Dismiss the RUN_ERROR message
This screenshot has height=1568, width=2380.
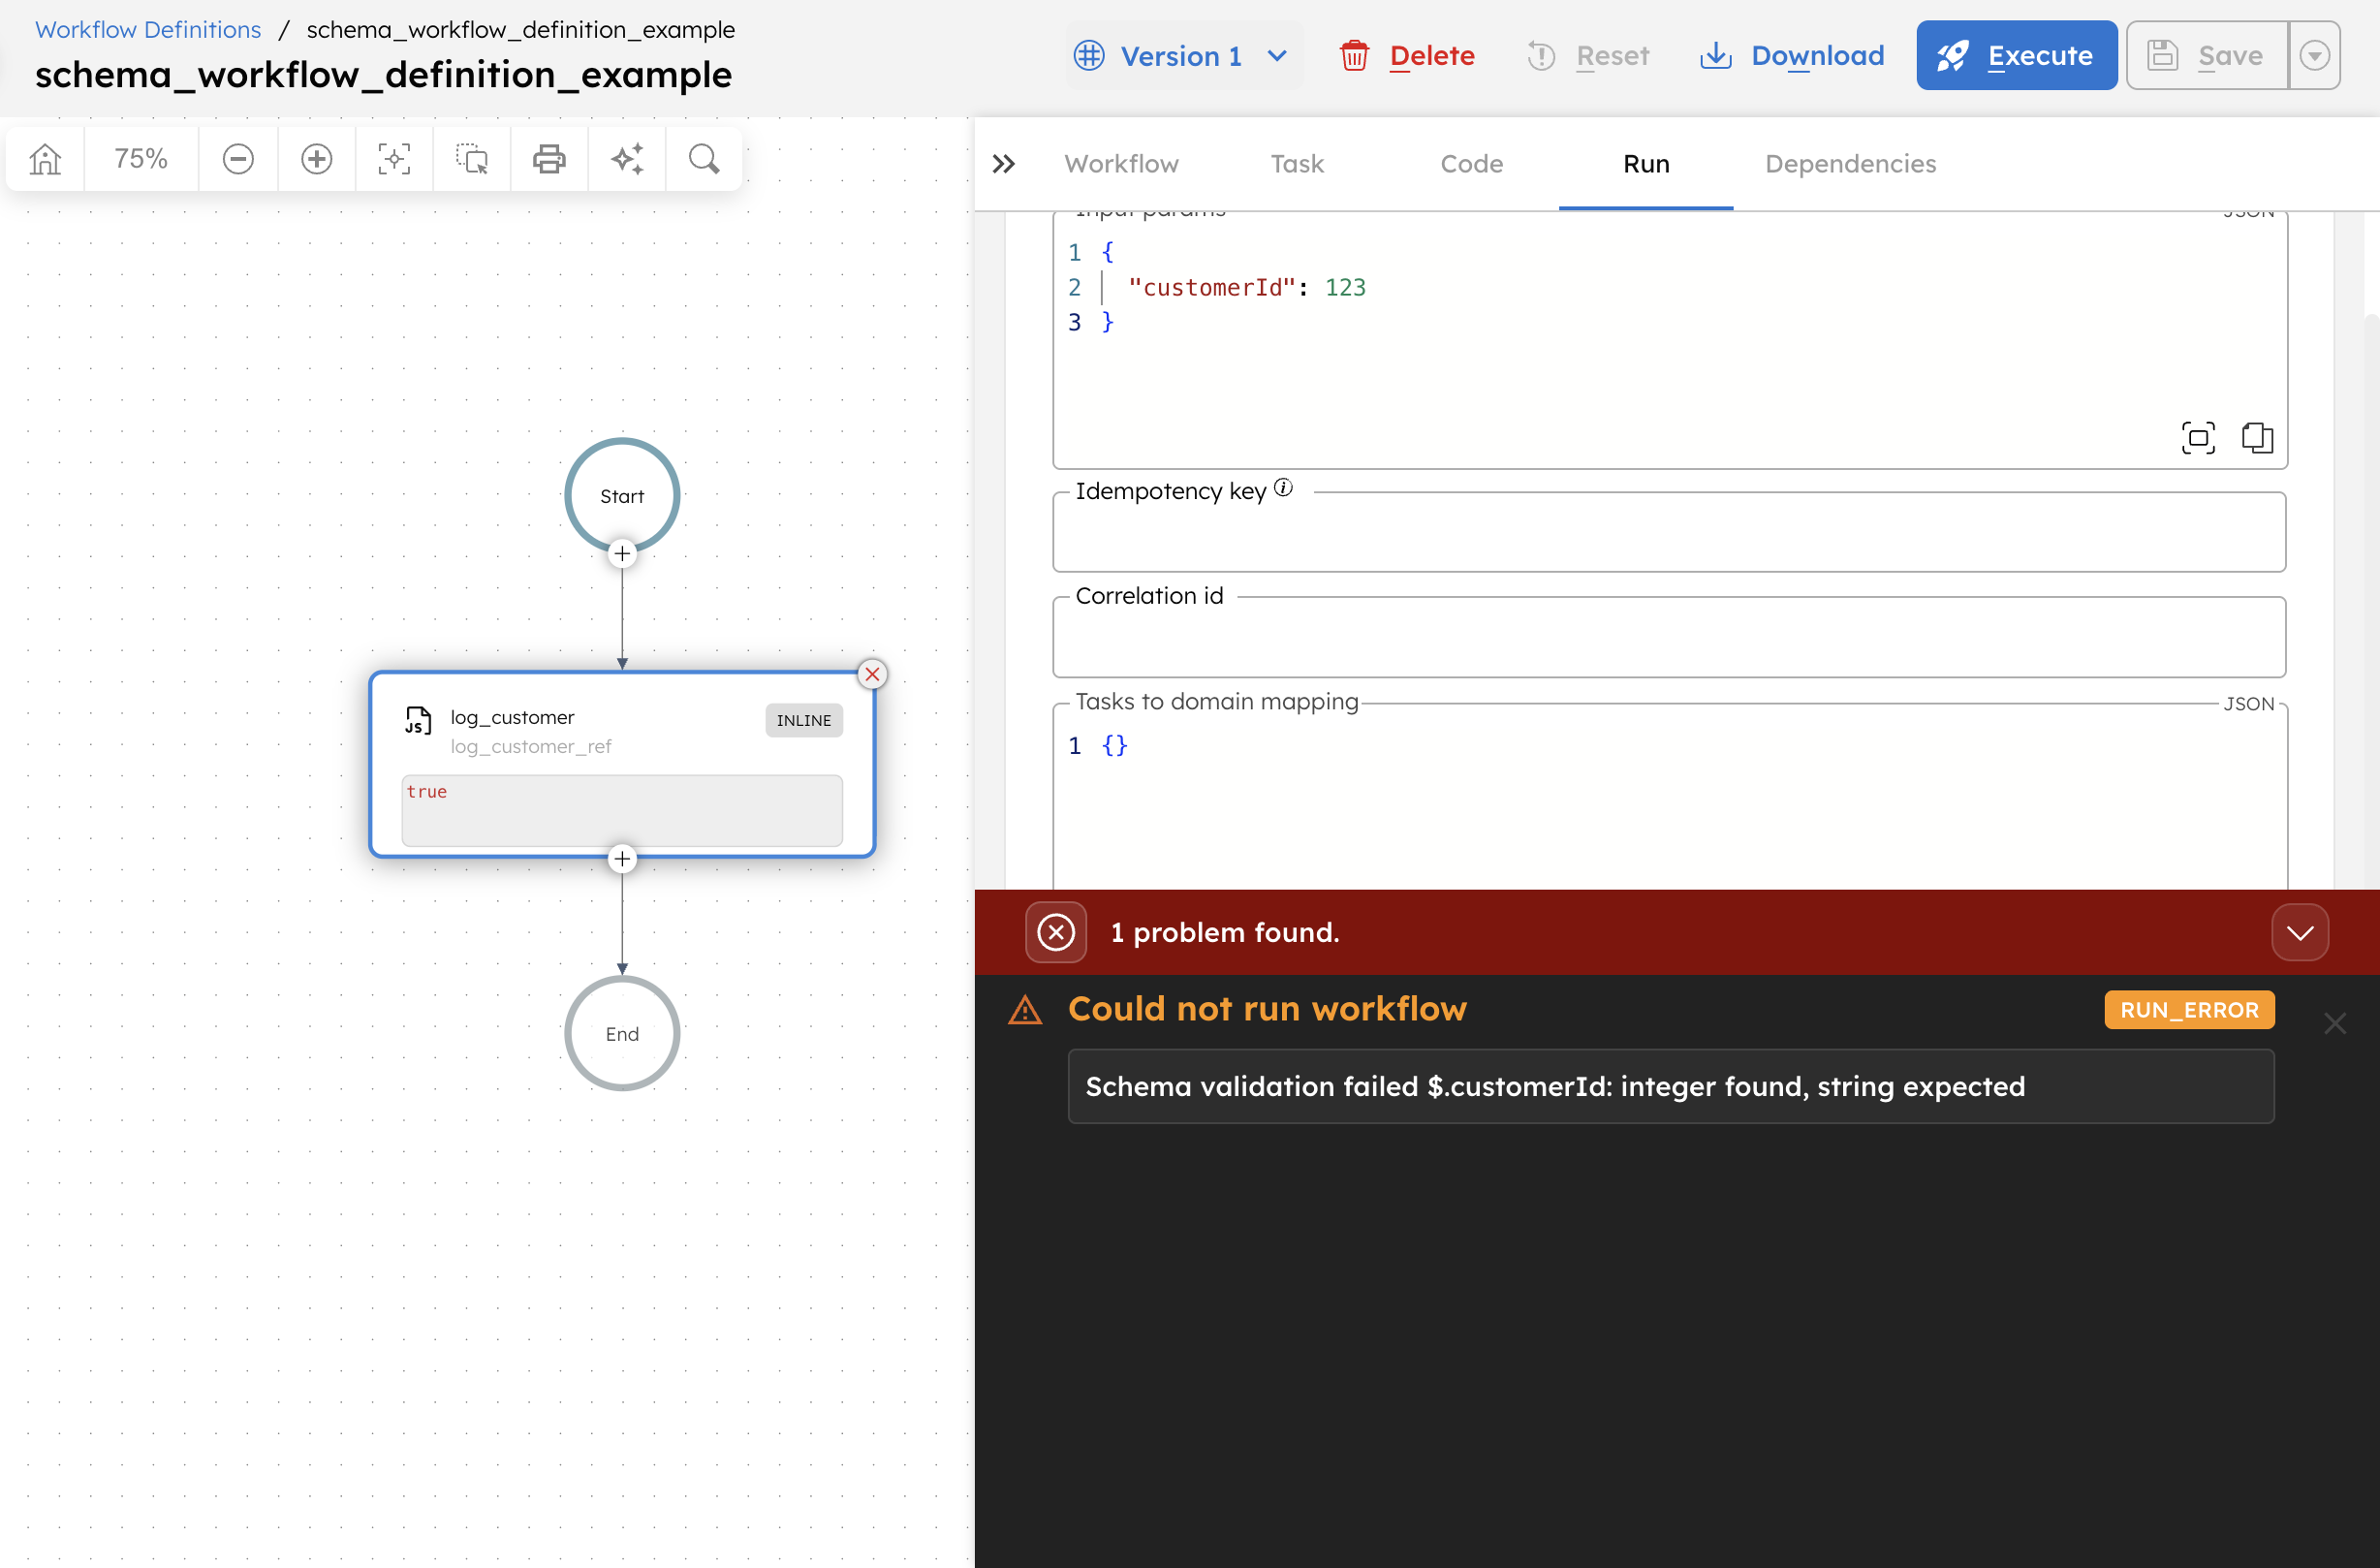2335,1023
